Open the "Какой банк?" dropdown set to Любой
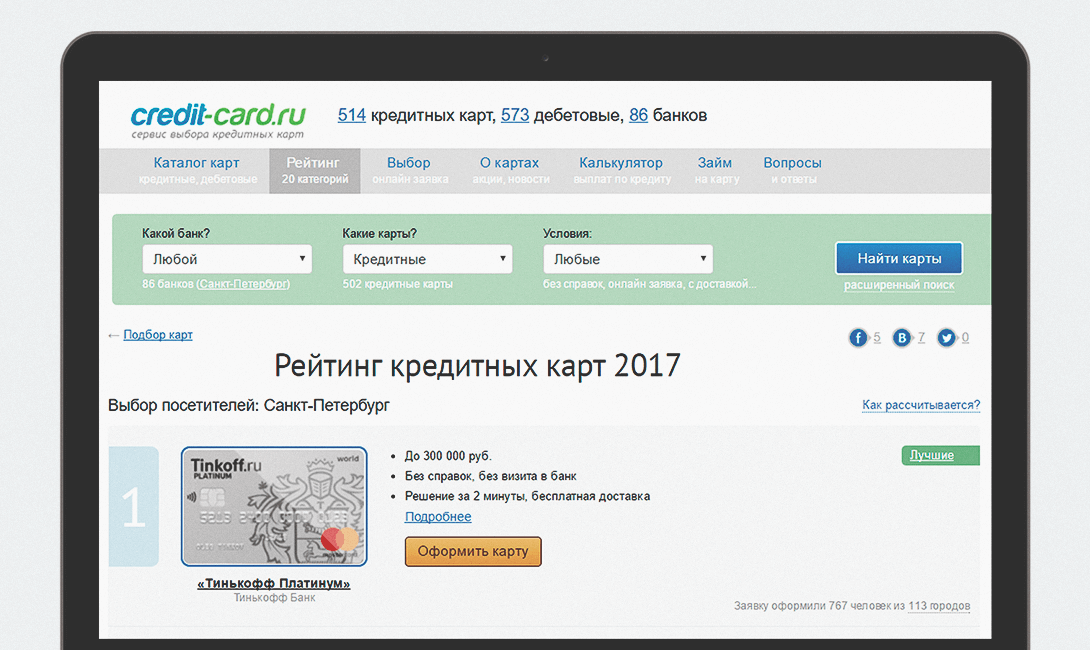The image size is (1090, 650). [227, 259]
